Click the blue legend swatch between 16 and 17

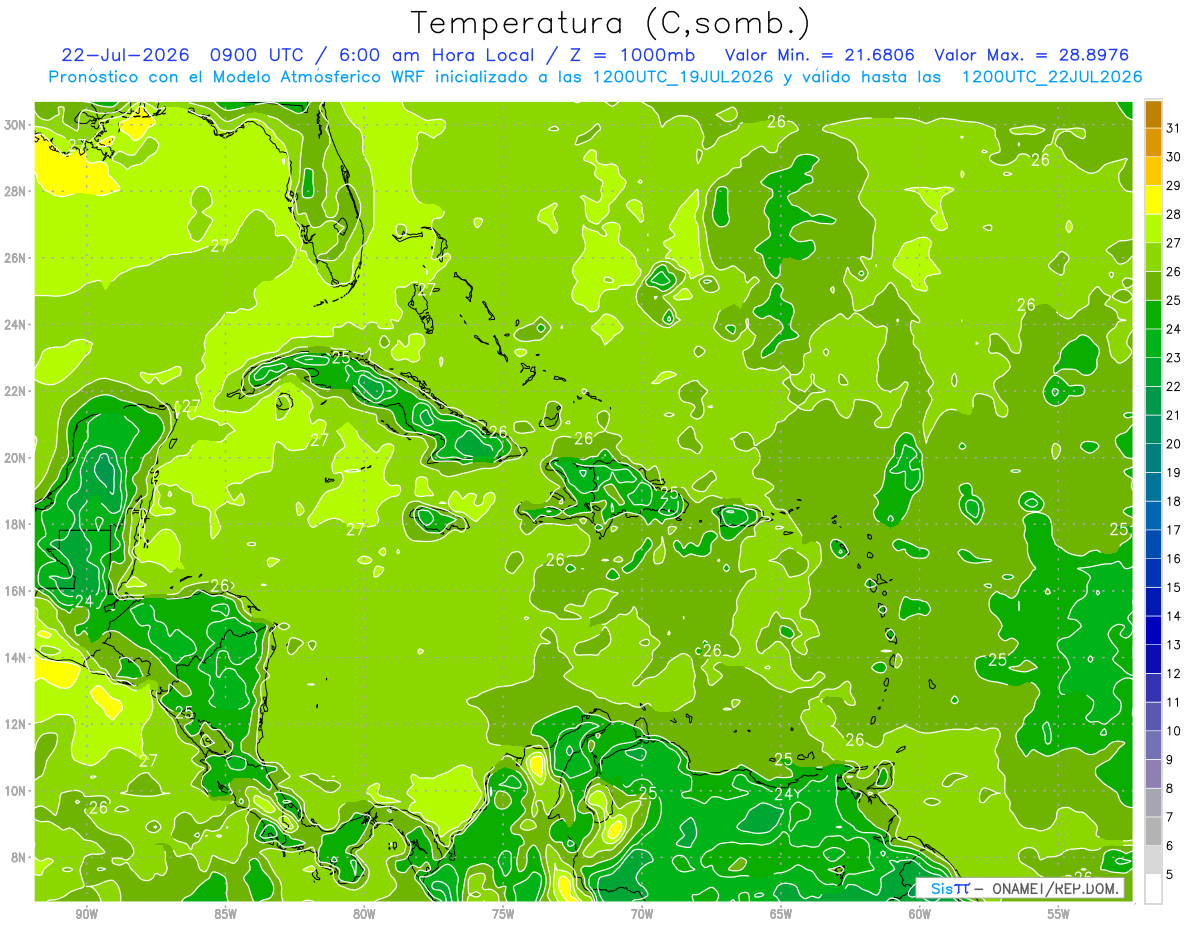click(x=1153, y=544)
